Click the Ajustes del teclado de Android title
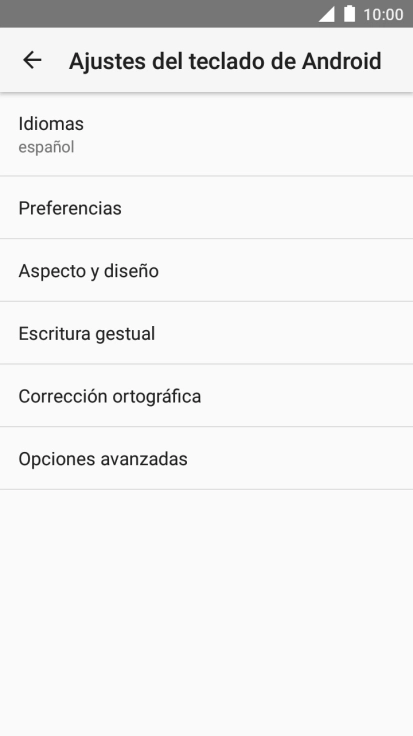This screenshot has width=413, height=736. click(225, 61)
